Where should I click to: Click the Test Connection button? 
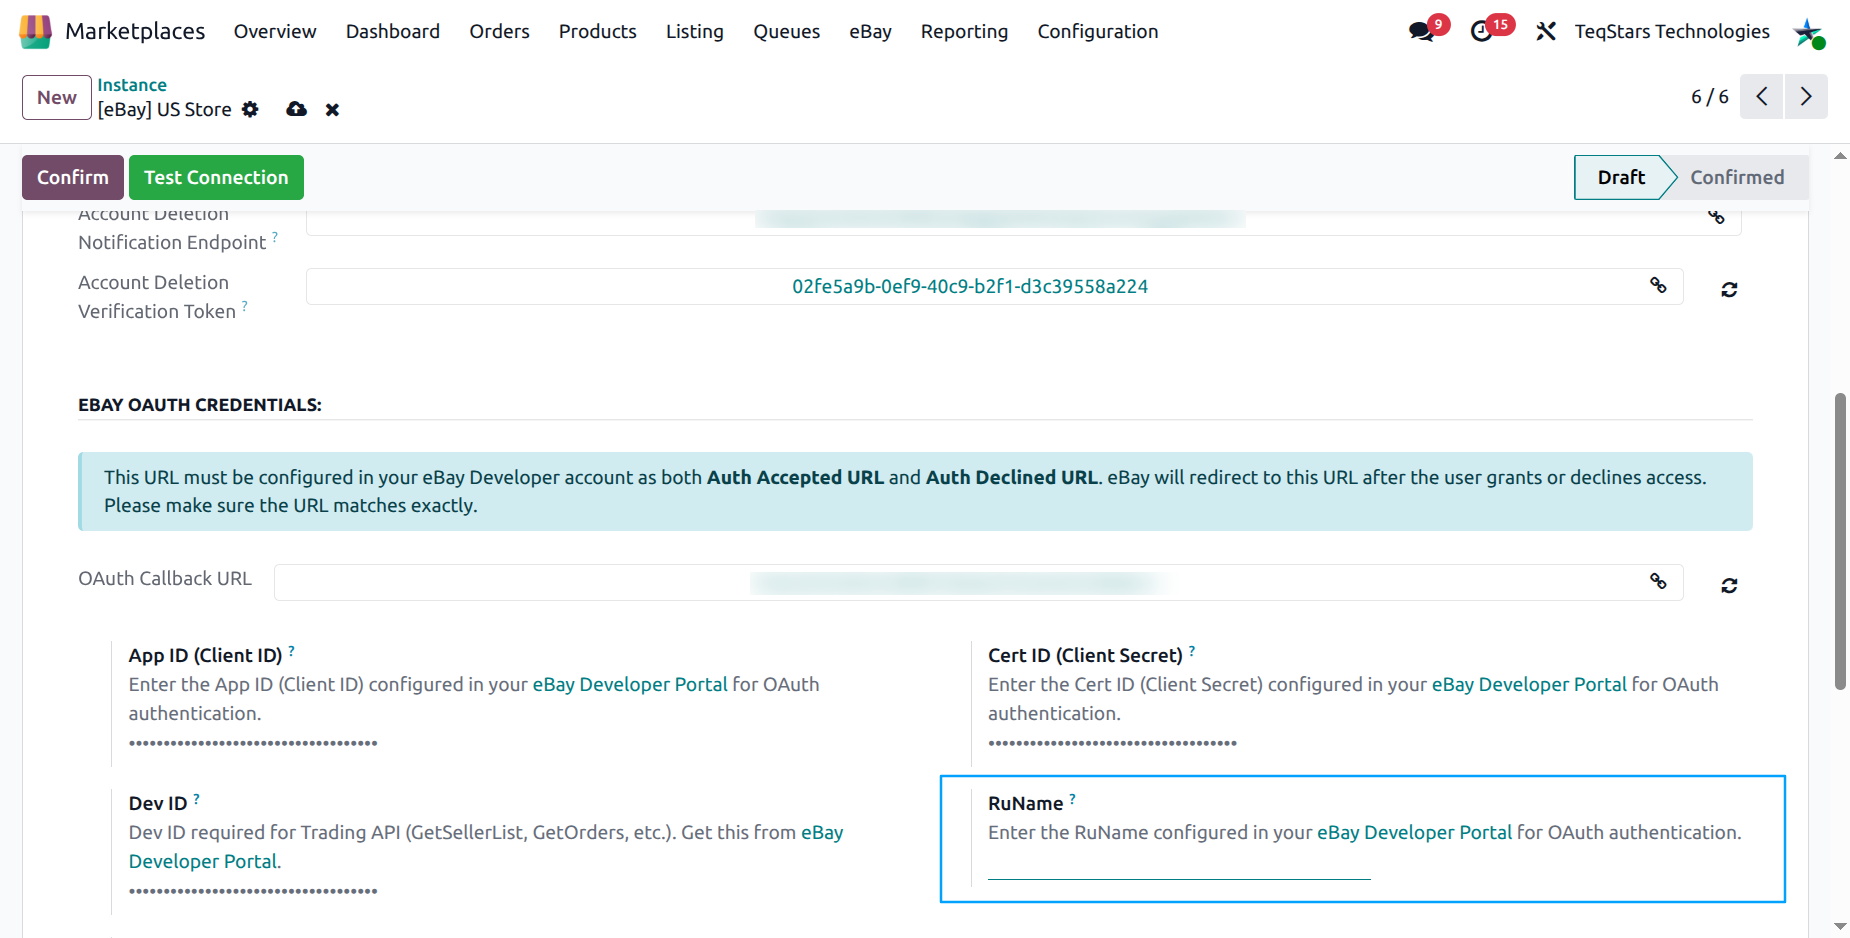coord(216,177)
